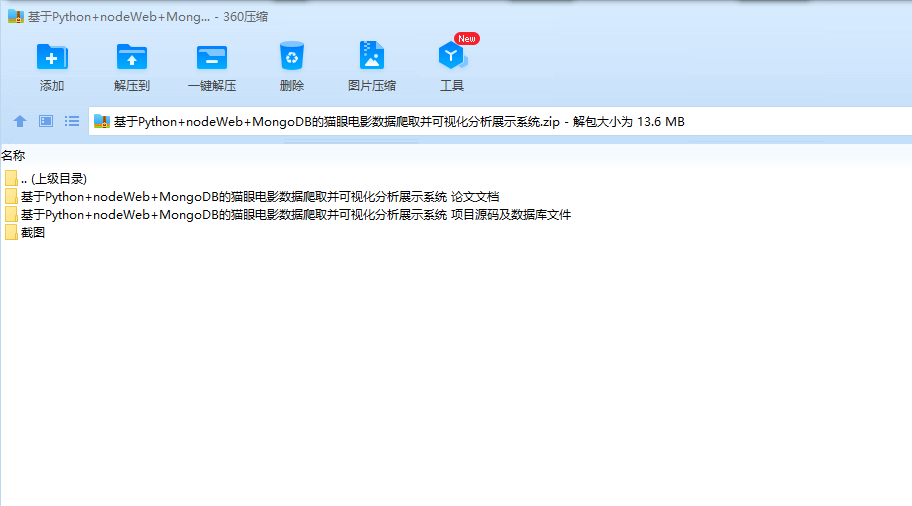Click the window title text '360压缩'
Image resolution: width=912 pixels, height=506 pixels.
tap(245, 17)
